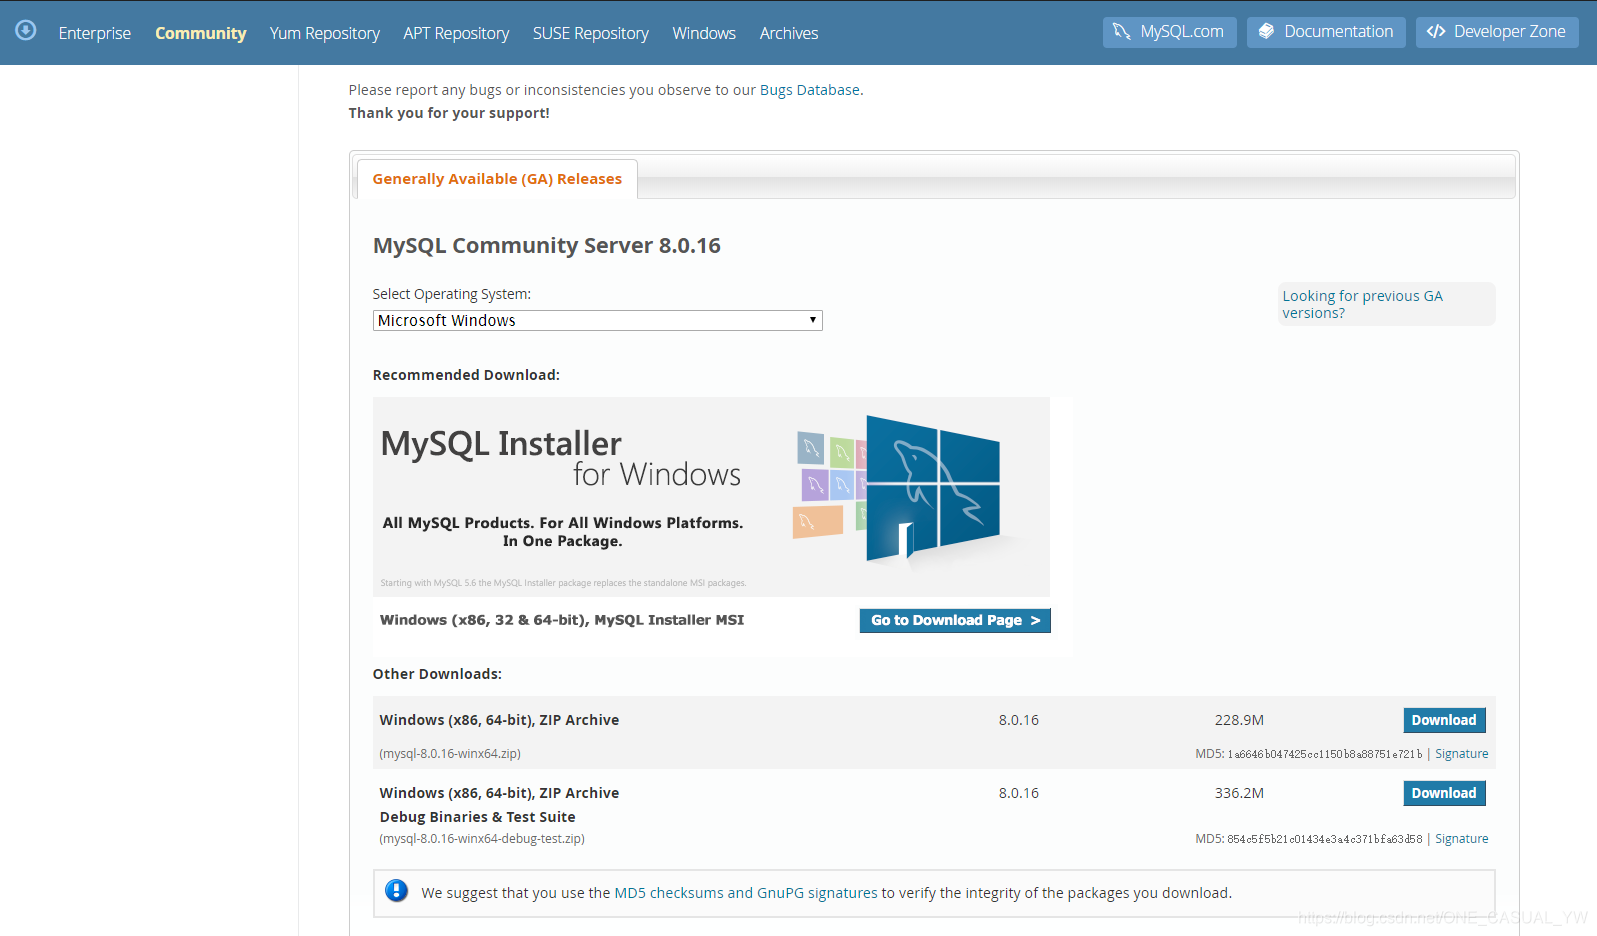The width and height of the screenshot is (1597, 936).
Task: Download the 228.9M ZIP Archive
Action: coord(1444,720)
